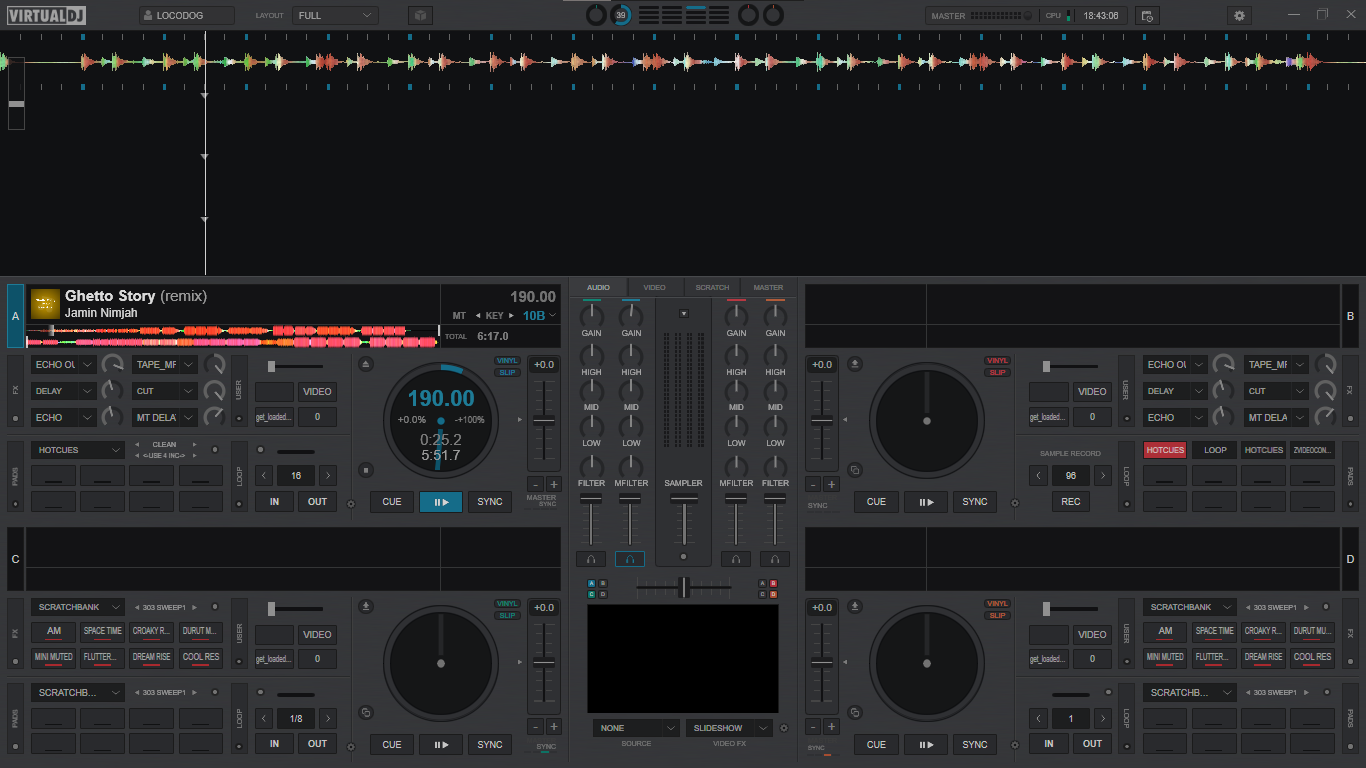Toggle MT master tempo on deck A

coord(459,316)
